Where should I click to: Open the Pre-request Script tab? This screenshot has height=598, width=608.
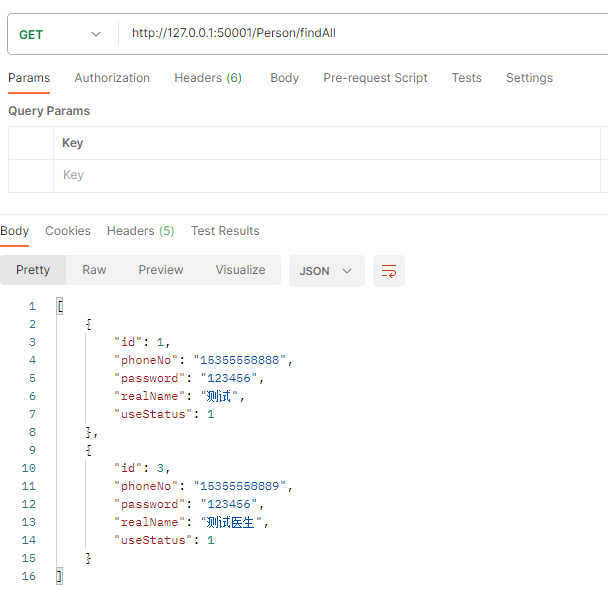tap(375, 78)
